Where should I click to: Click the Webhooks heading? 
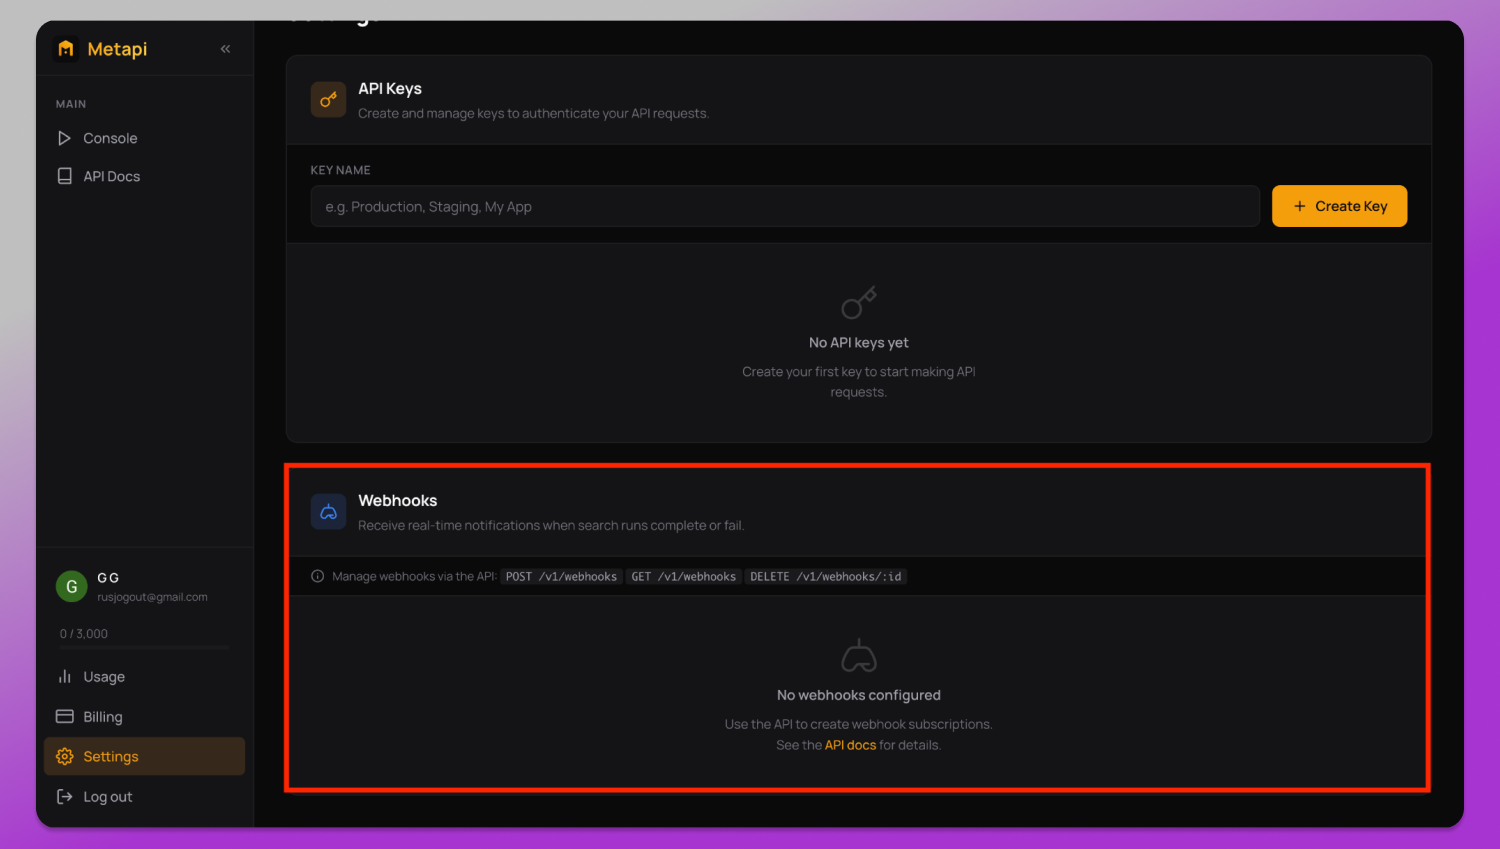pyautogui.click(x=398, y=500)
